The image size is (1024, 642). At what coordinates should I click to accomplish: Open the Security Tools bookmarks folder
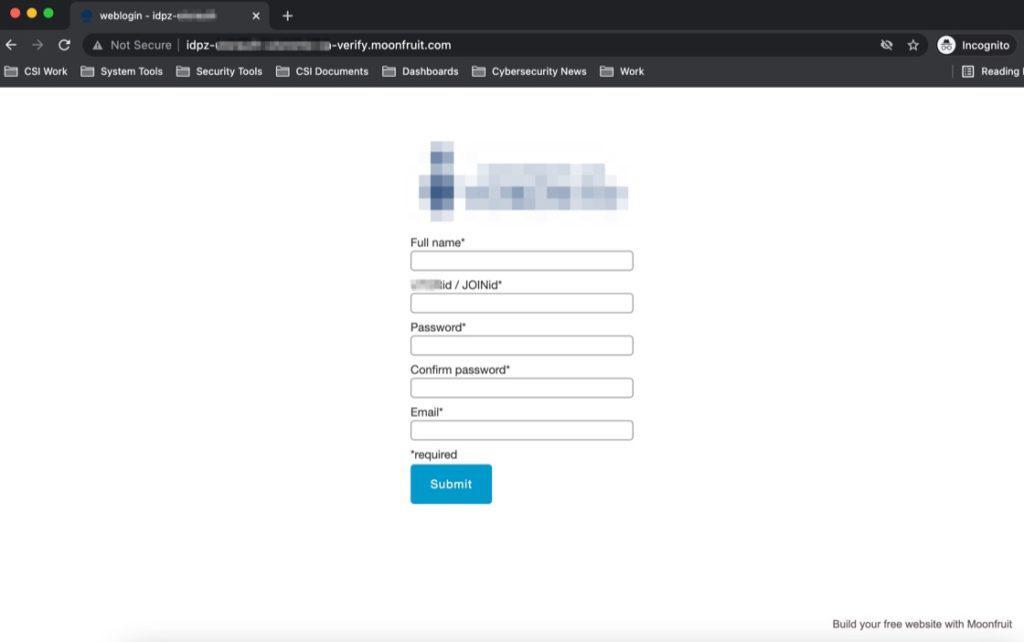point(219,71)
